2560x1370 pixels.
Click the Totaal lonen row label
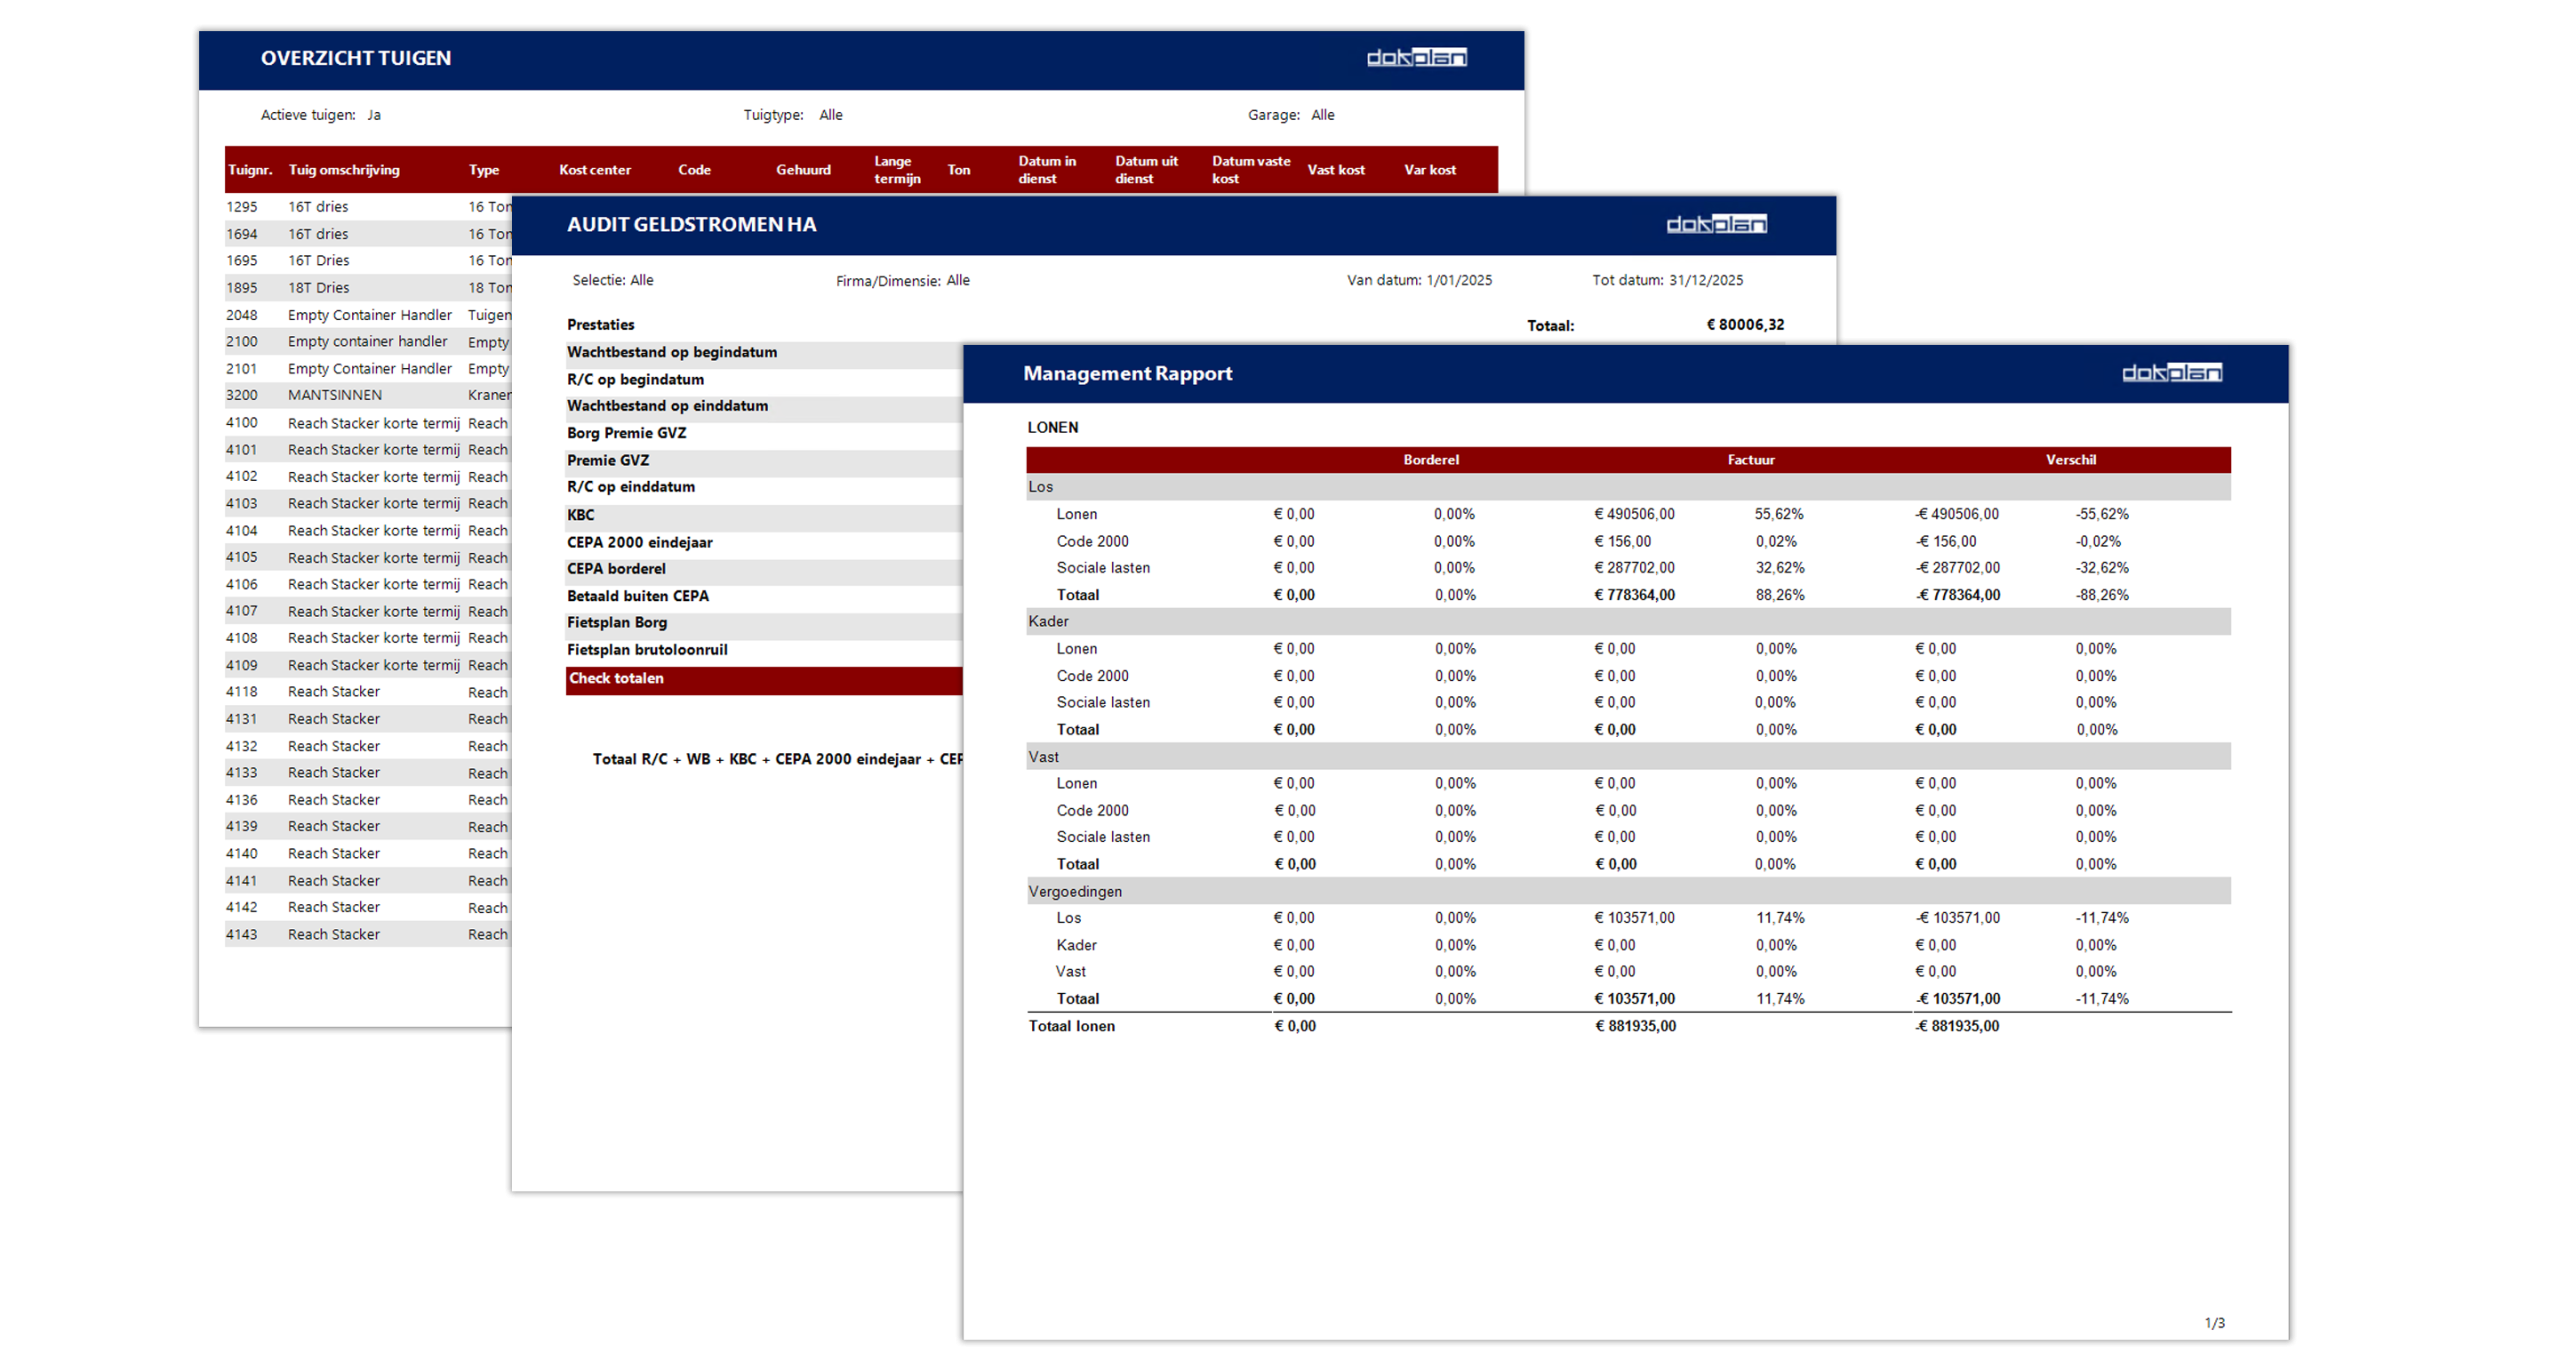pos(1071,1027)
